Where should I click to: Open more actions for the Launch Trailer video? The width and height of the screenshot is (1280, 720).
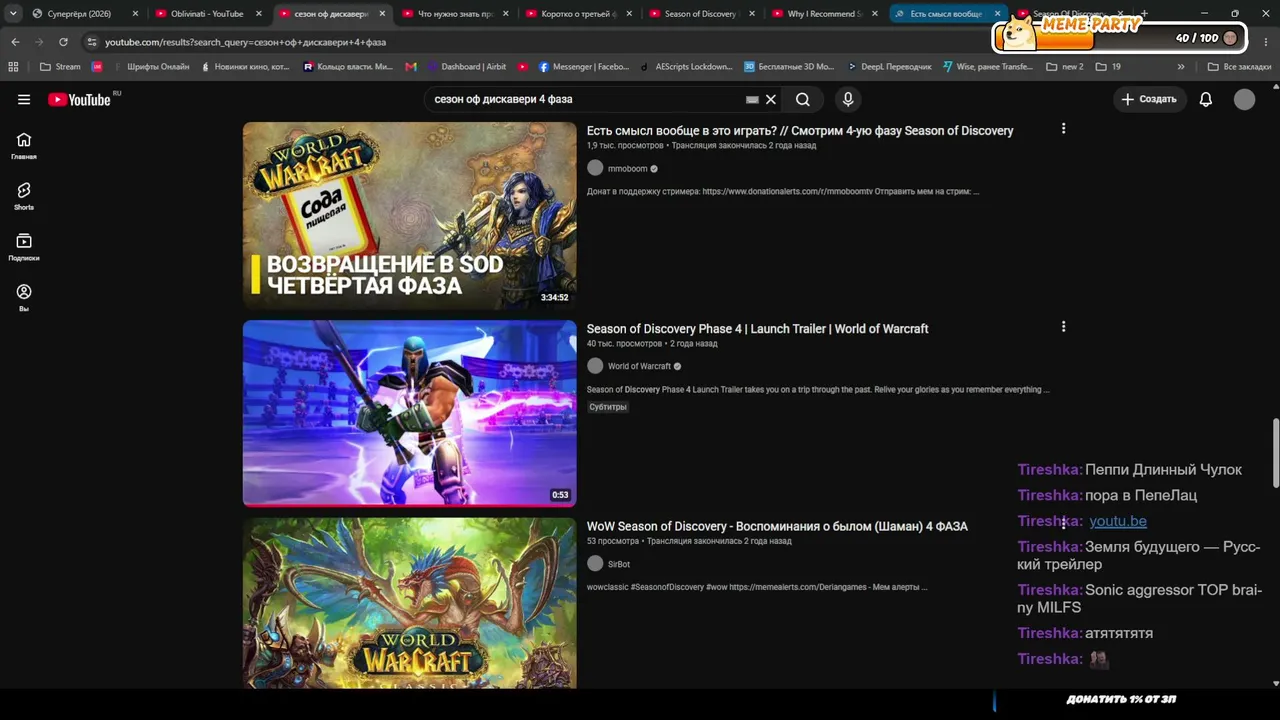click(1063, 327)
